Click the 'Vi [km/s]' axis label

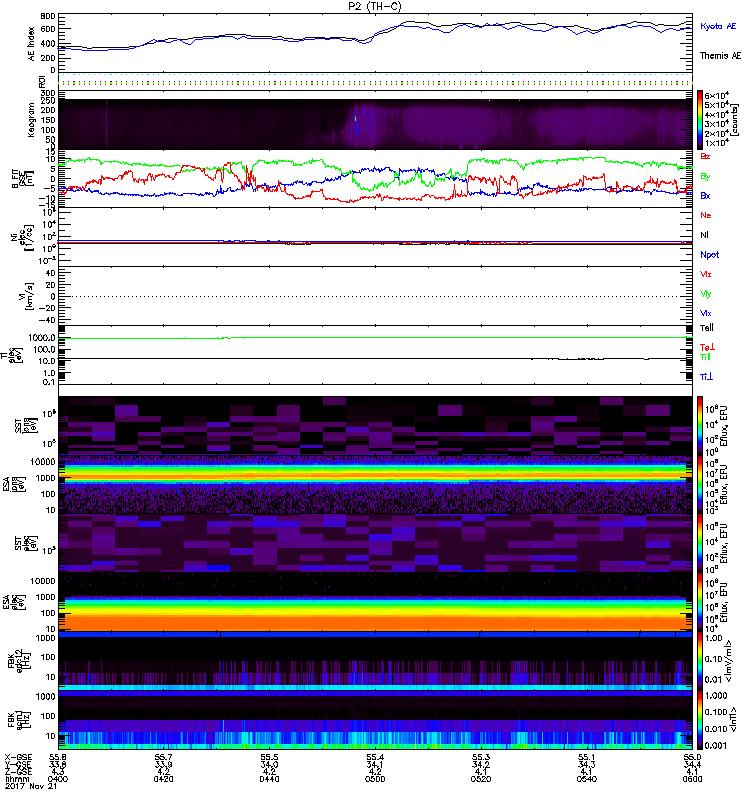click(26, 296)
